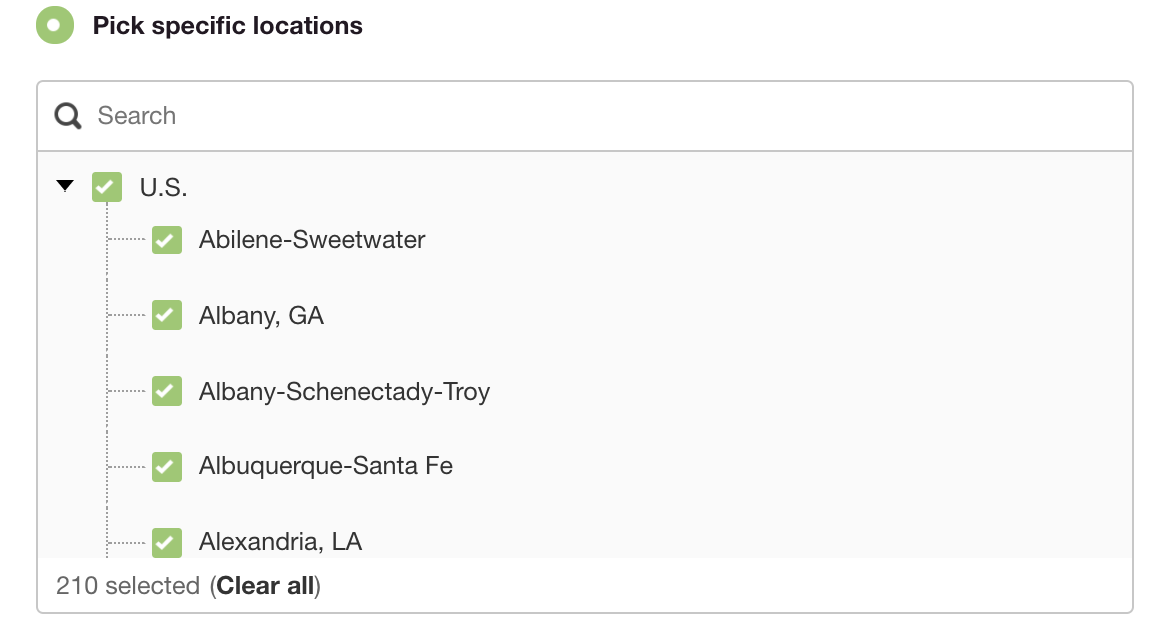Click the Abilene-Sweetwater location name
This screenshot has height=638, width=1162.
pyautogui.click(x=311, y=240)
